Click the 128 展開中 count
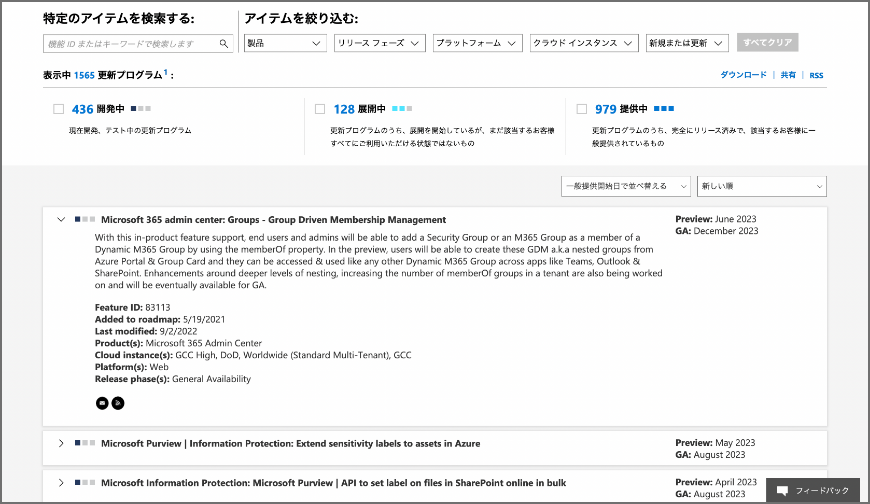 pyautogui.click(x=344, y=109)
